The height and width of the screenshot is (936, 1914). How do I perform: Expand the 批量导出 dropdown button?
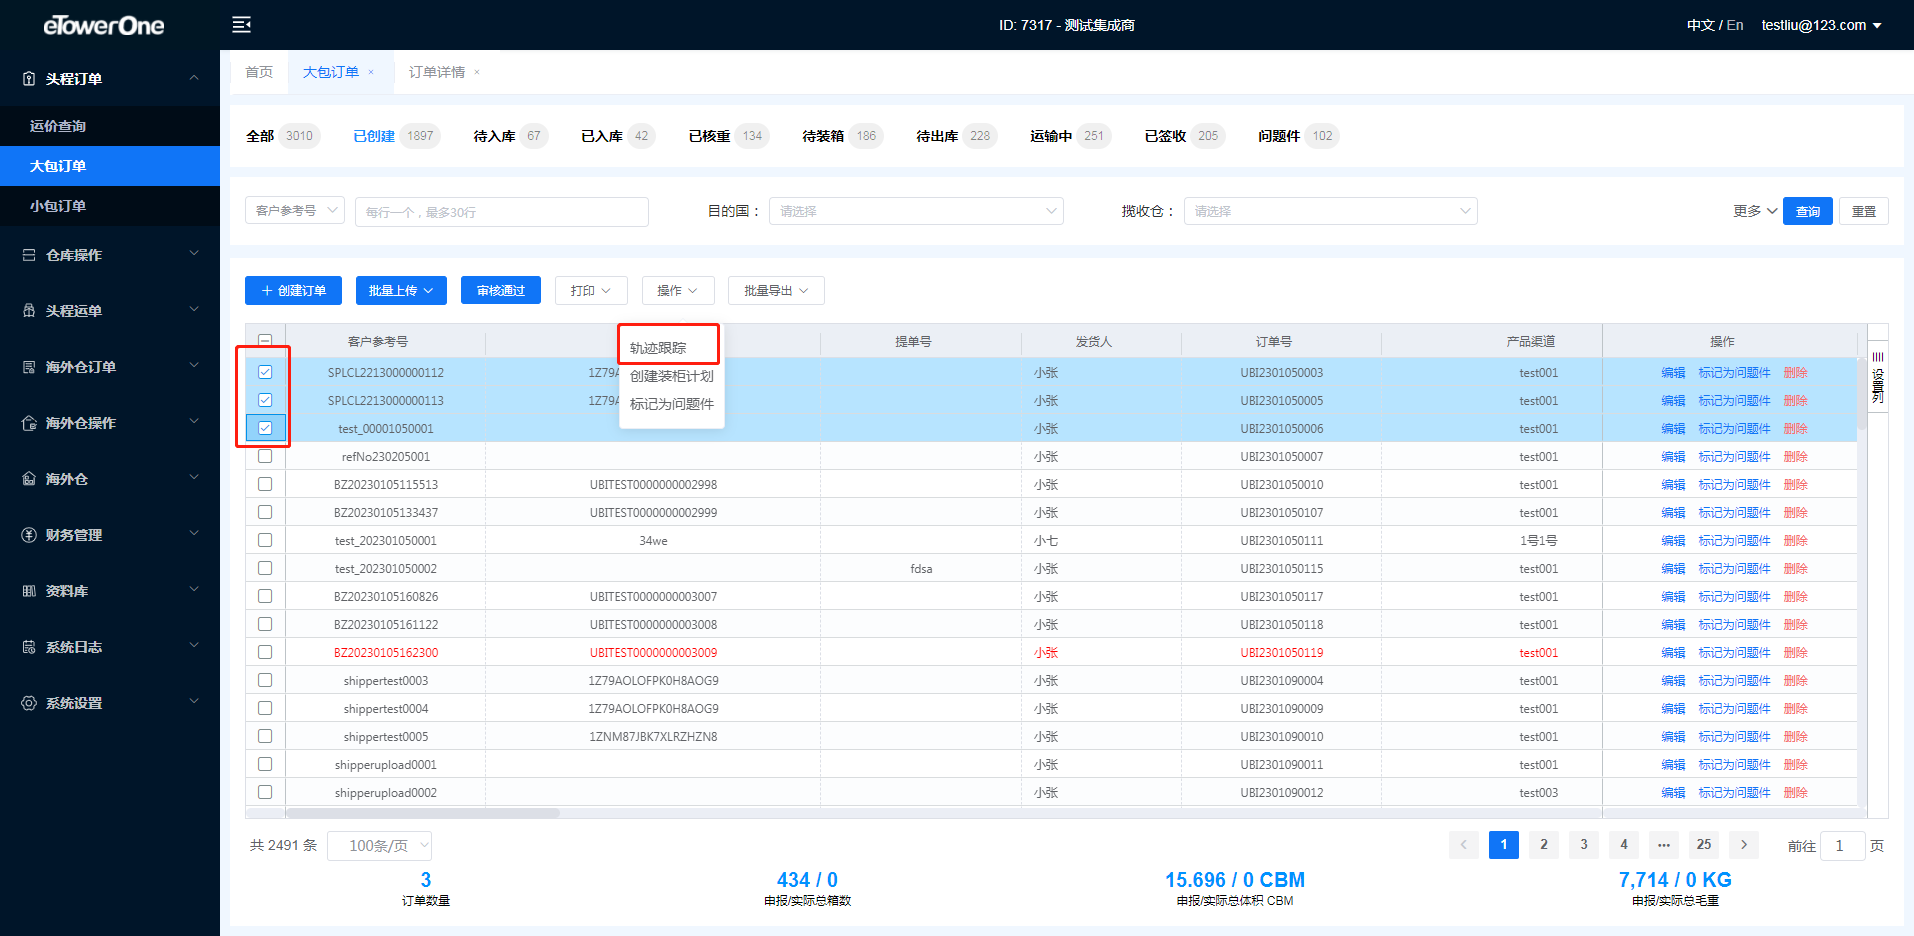point(775,291)
